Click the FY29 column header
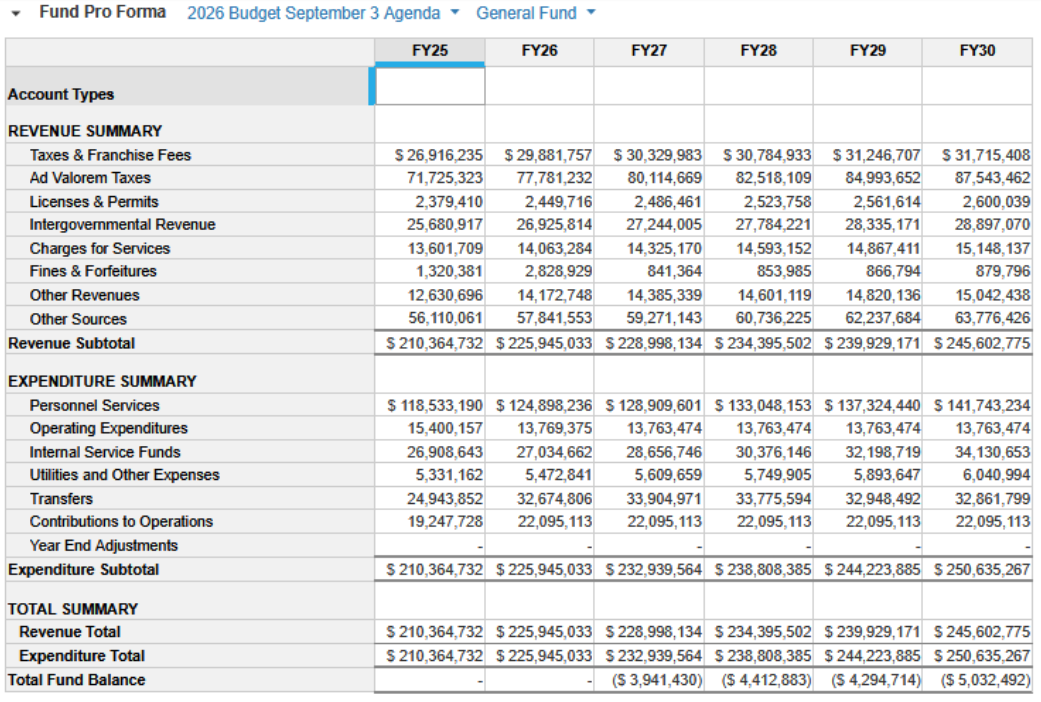Viewport: 1041px width, 702px height. 867,51
